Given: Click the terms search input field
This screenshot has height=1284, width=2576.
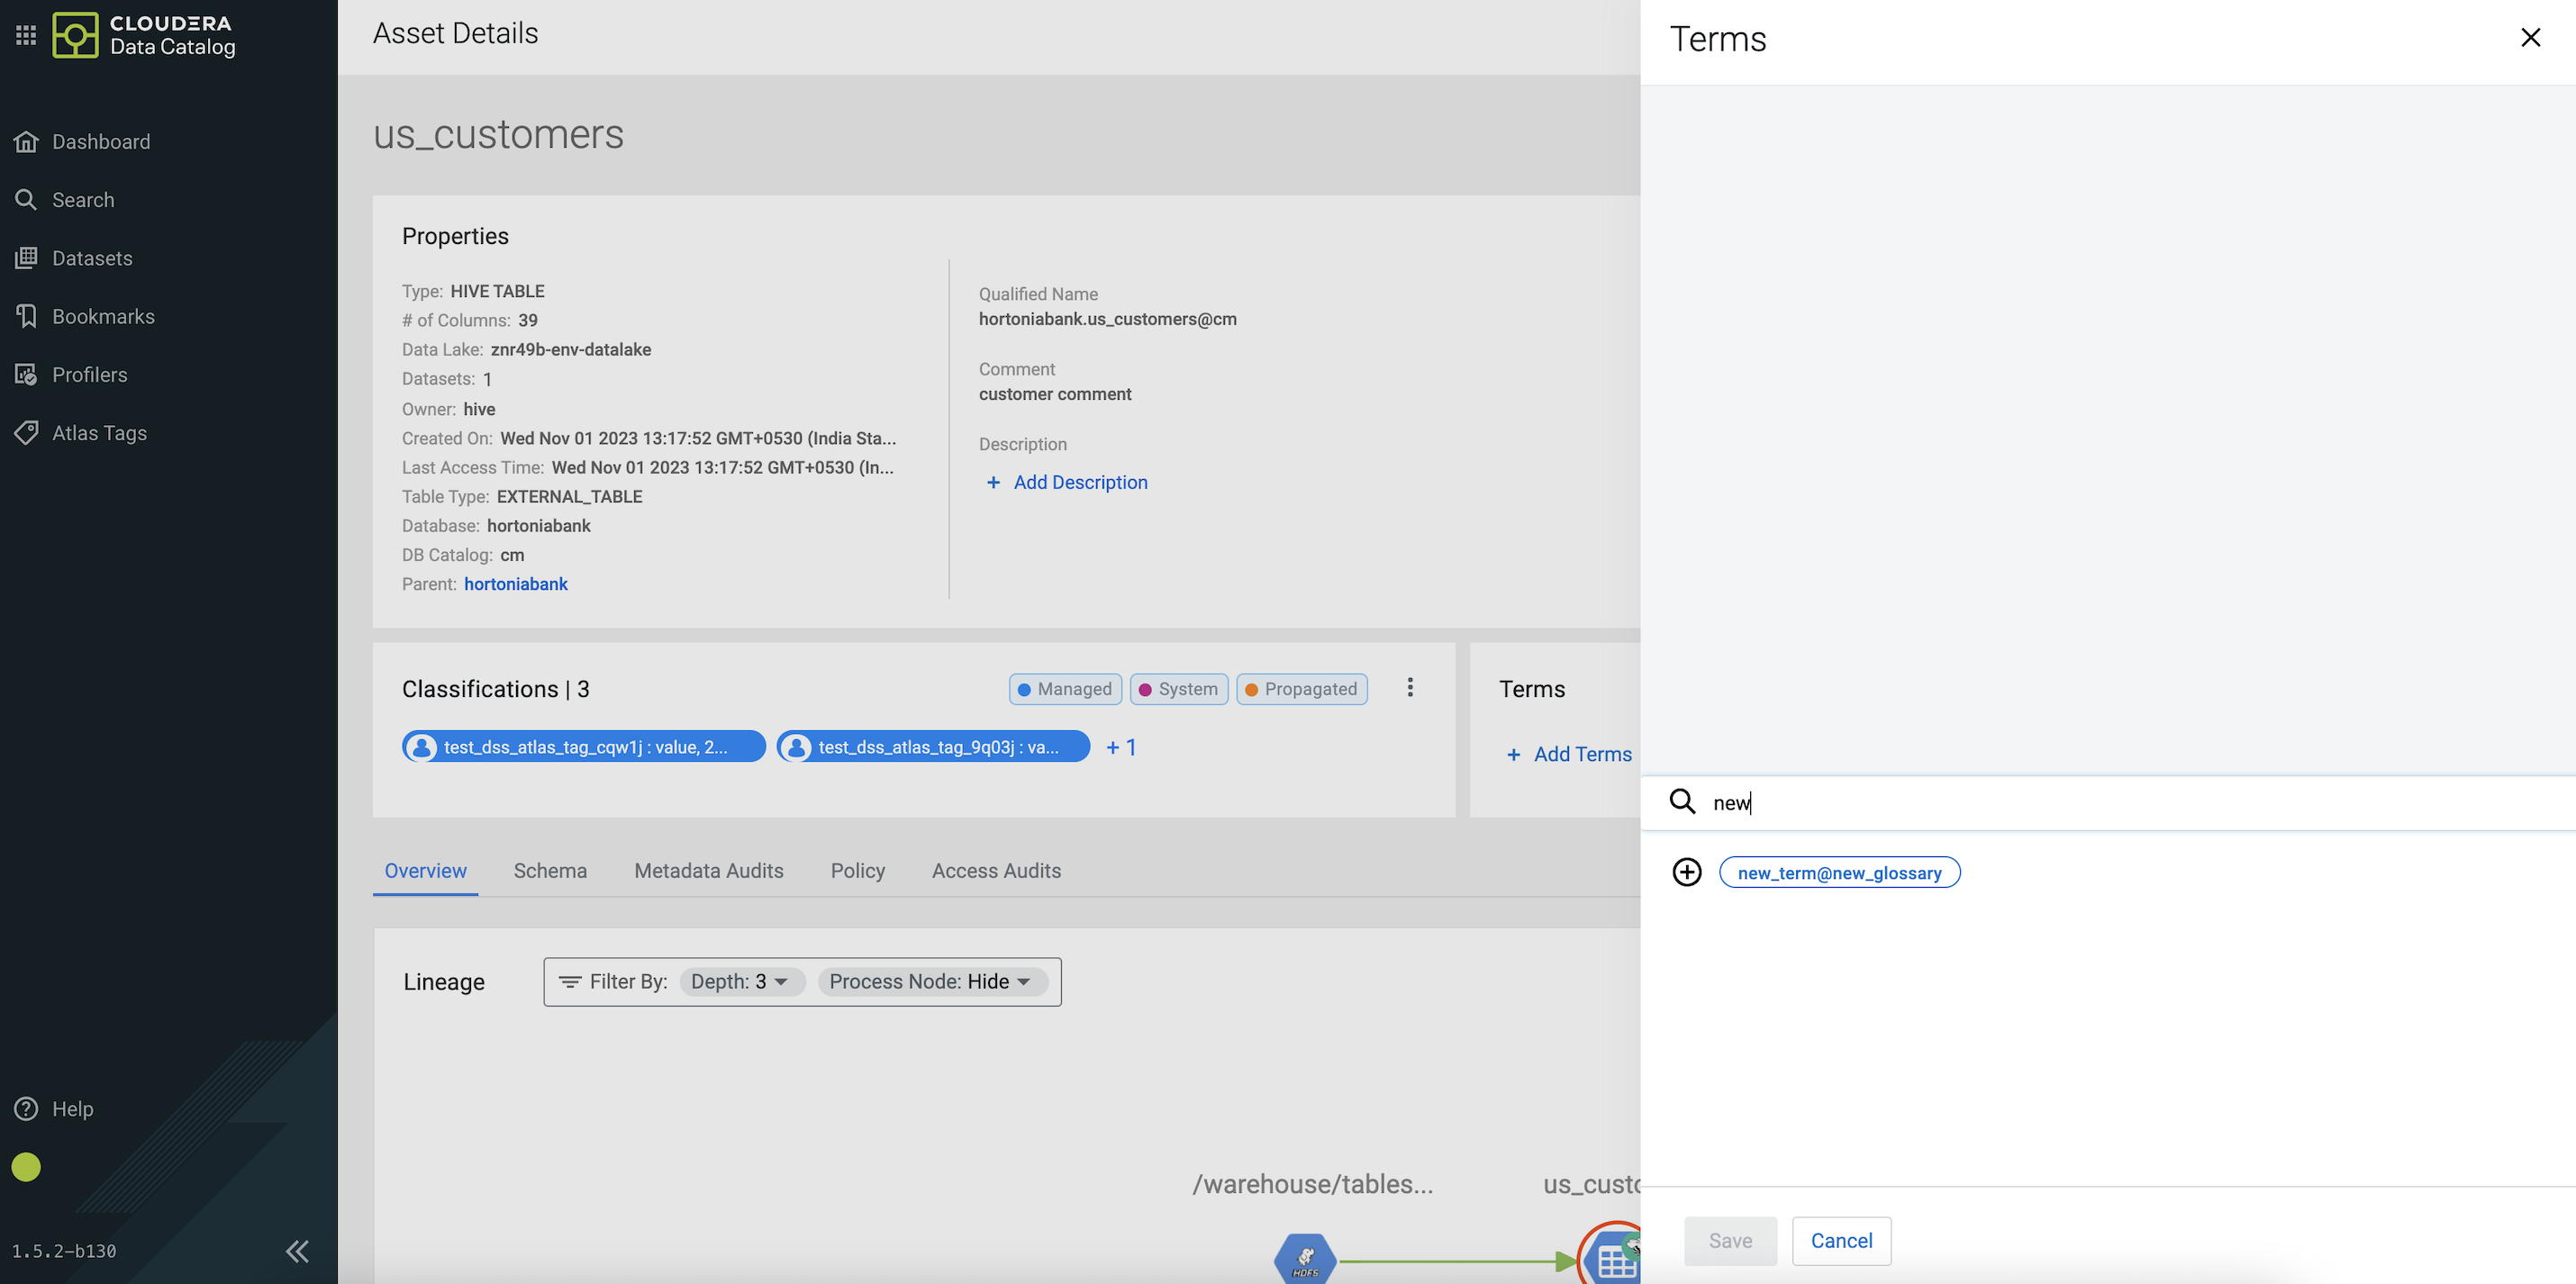Looking at the screenshot, I should tap(2100, 803).
